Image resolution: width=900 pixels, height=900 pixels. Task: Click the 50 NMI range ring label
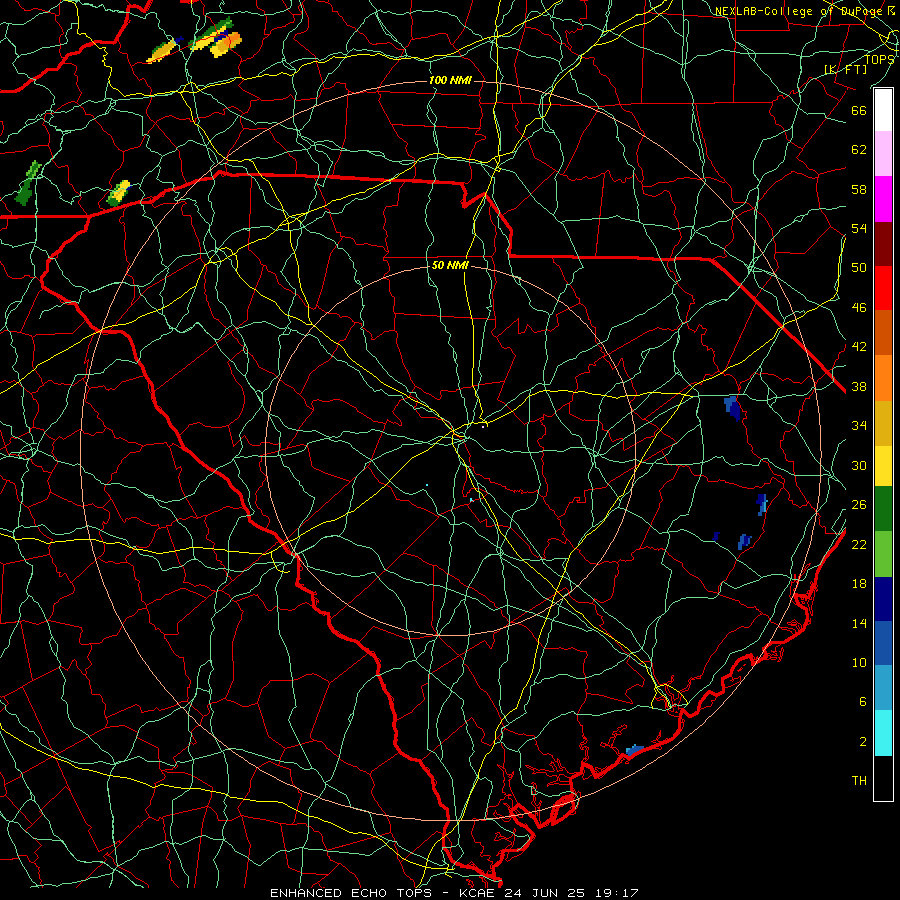click(450, 265)
